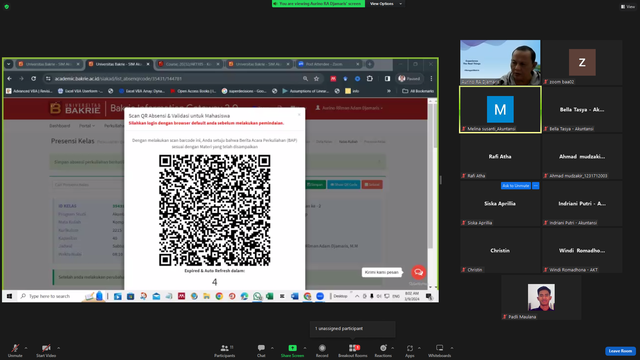Image resolution: width=640 pixels, height=360 pixels.
Task: Click Windows Start button in shared screen
Action: [9, 296]
